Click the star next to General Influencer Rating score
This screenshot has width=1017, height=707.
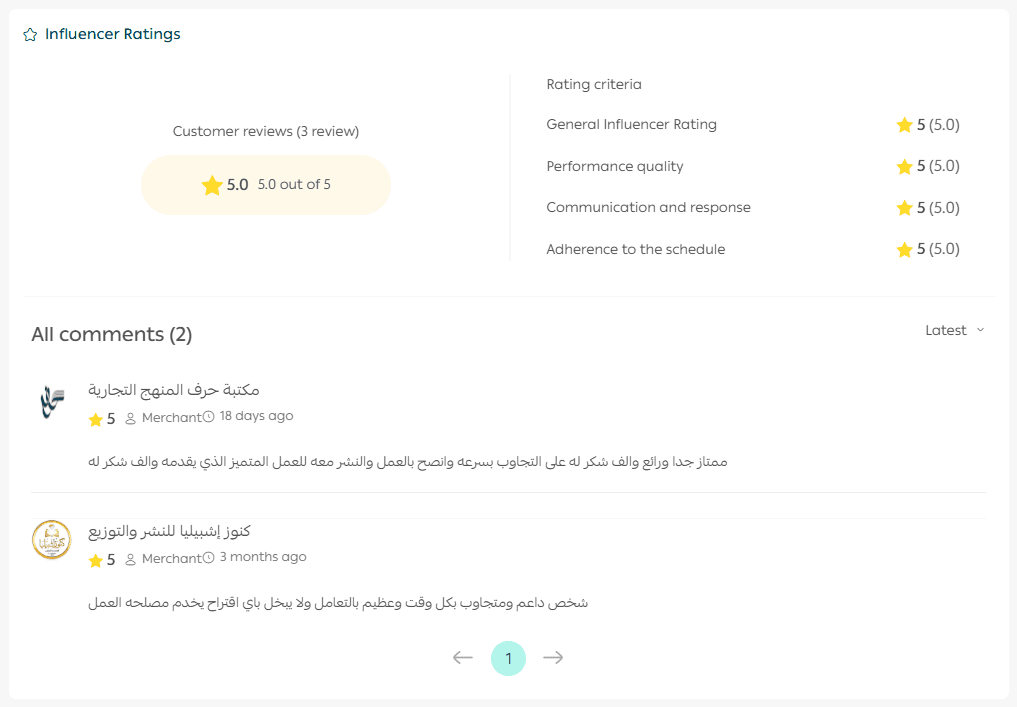[904, 126]
